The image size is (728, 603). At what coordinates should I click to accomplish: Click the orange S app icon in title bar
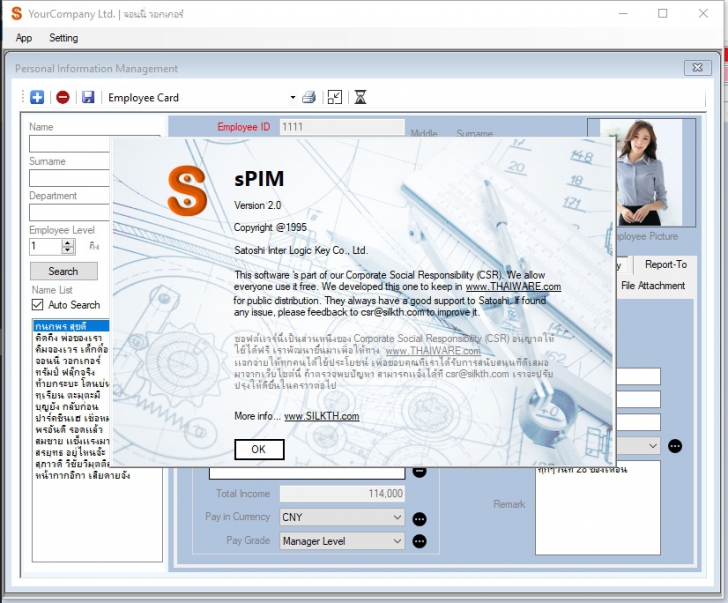pos(16,13)
